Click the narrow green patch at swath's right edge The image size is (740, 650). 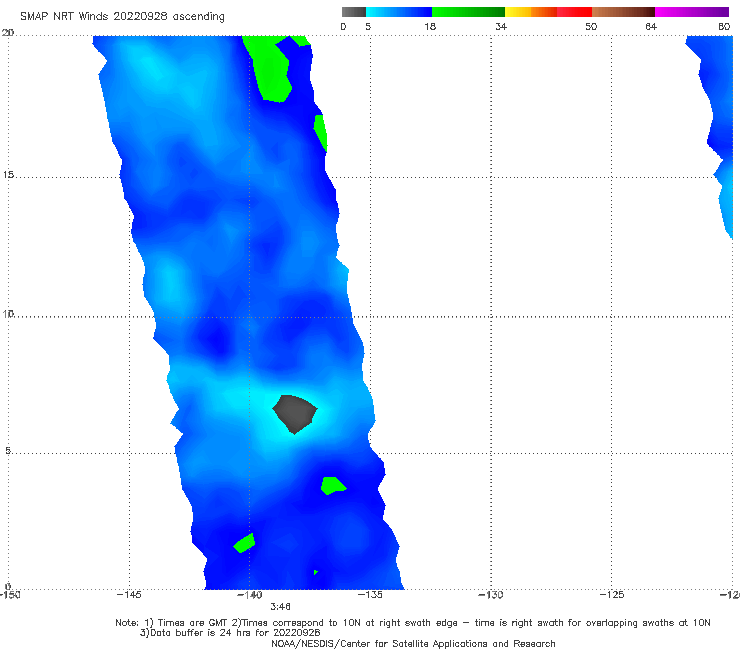[x=320, y=133]
